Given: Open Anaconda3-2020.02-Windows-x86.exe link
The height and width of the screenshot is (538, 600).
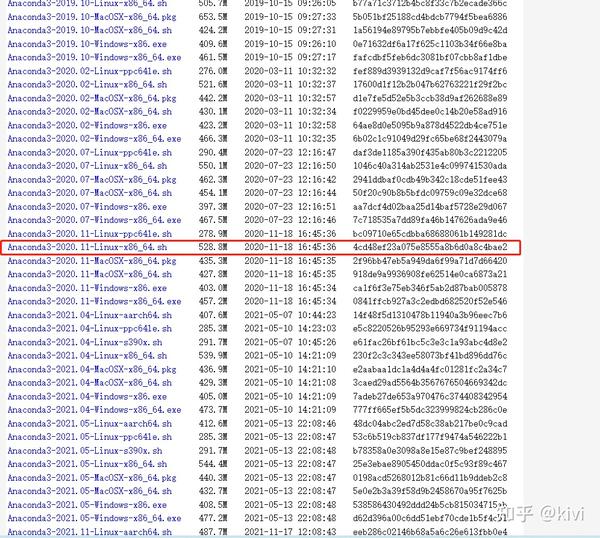Looking at the screenshot, I should pos(87,126).
